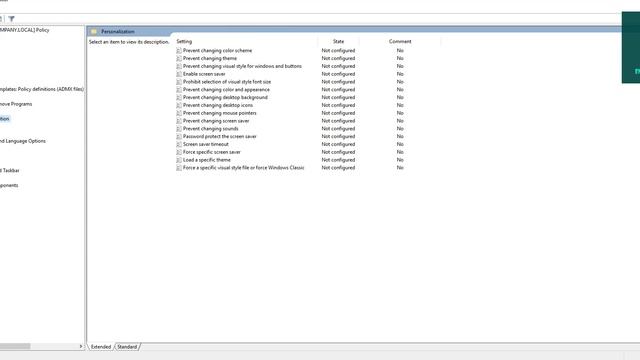
Task: Select the Policy definitions (ADMX files) tree node
Action: coord(42,89)
